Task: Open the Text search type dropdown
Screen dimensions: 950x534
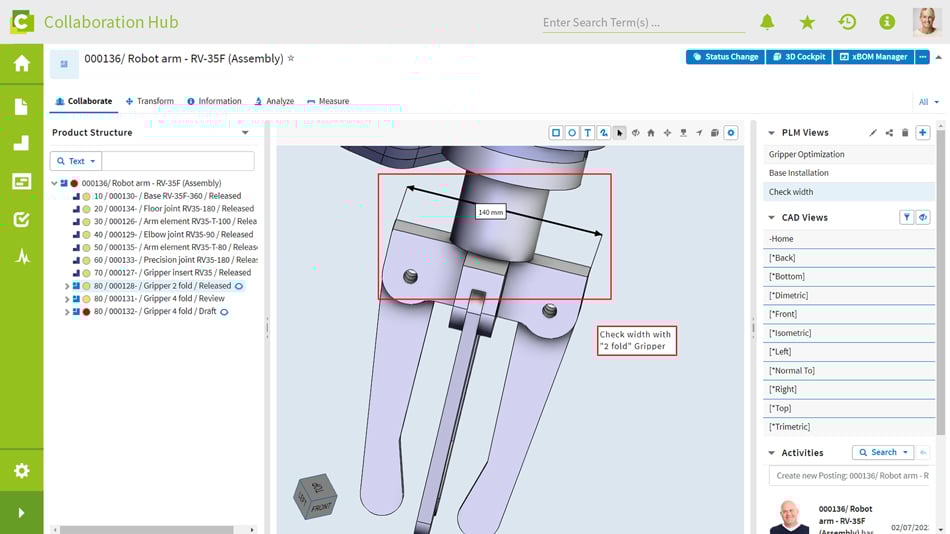Action: (76, 161)
